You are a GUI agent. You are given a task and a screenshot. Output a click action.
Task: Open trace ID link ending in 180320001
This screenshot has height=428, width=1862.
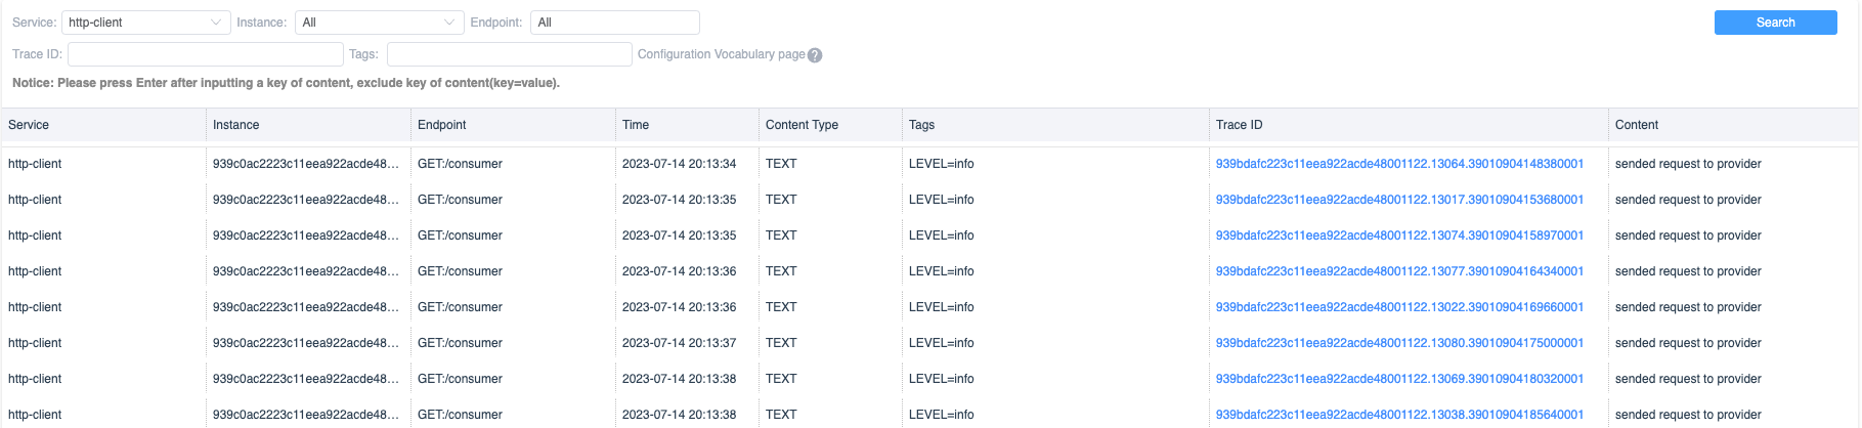[1399, 379]
